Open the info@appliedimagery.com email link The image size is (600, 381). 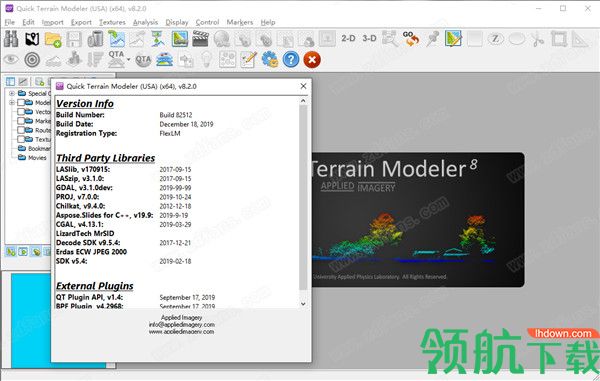(x=181, y=324)
